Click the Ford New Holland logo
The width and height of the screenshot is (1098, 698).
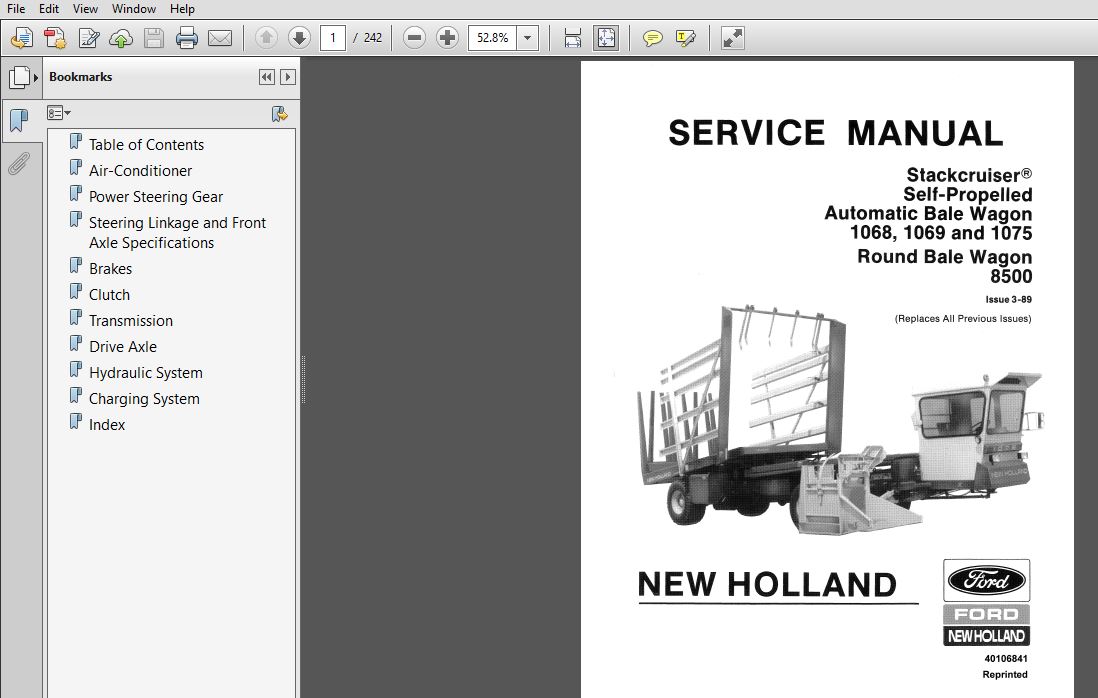click(x=986, y=602)
